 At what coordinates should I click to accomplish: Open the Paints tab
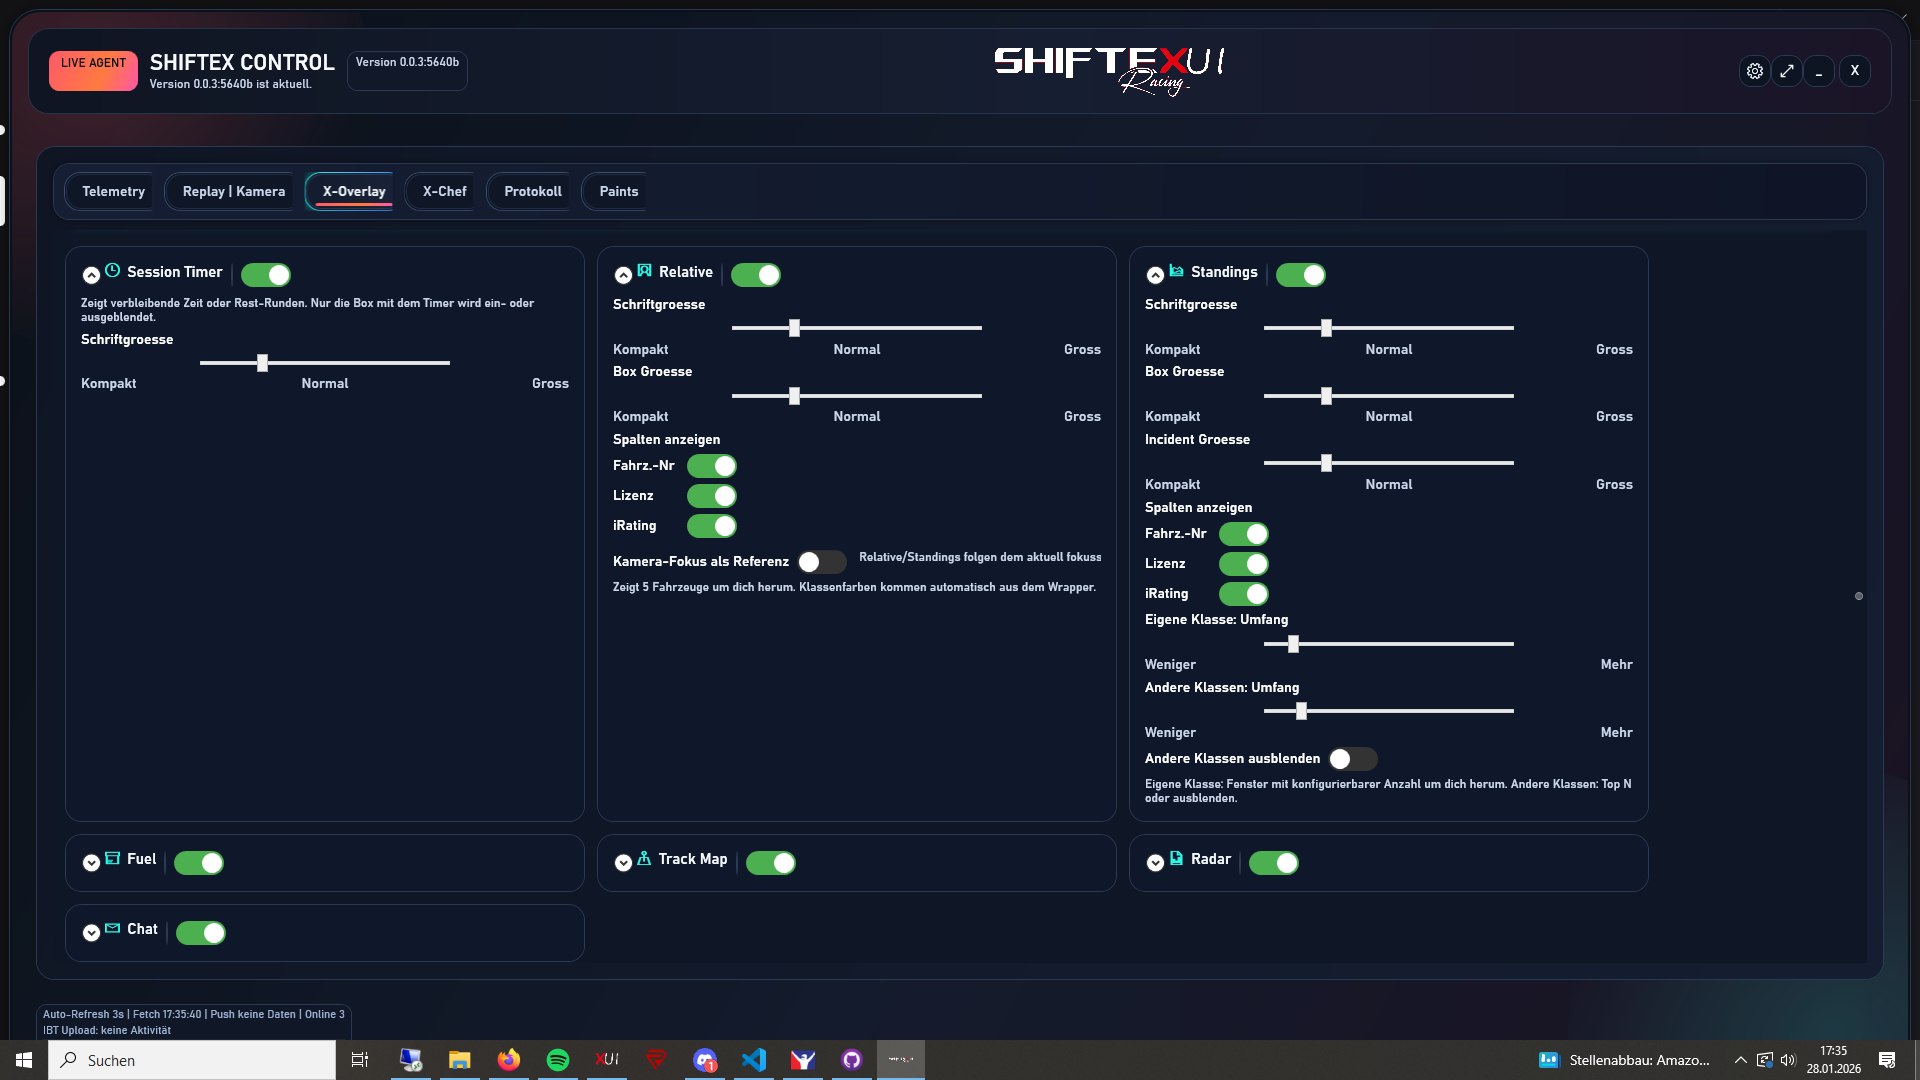[x=617, y=191]
